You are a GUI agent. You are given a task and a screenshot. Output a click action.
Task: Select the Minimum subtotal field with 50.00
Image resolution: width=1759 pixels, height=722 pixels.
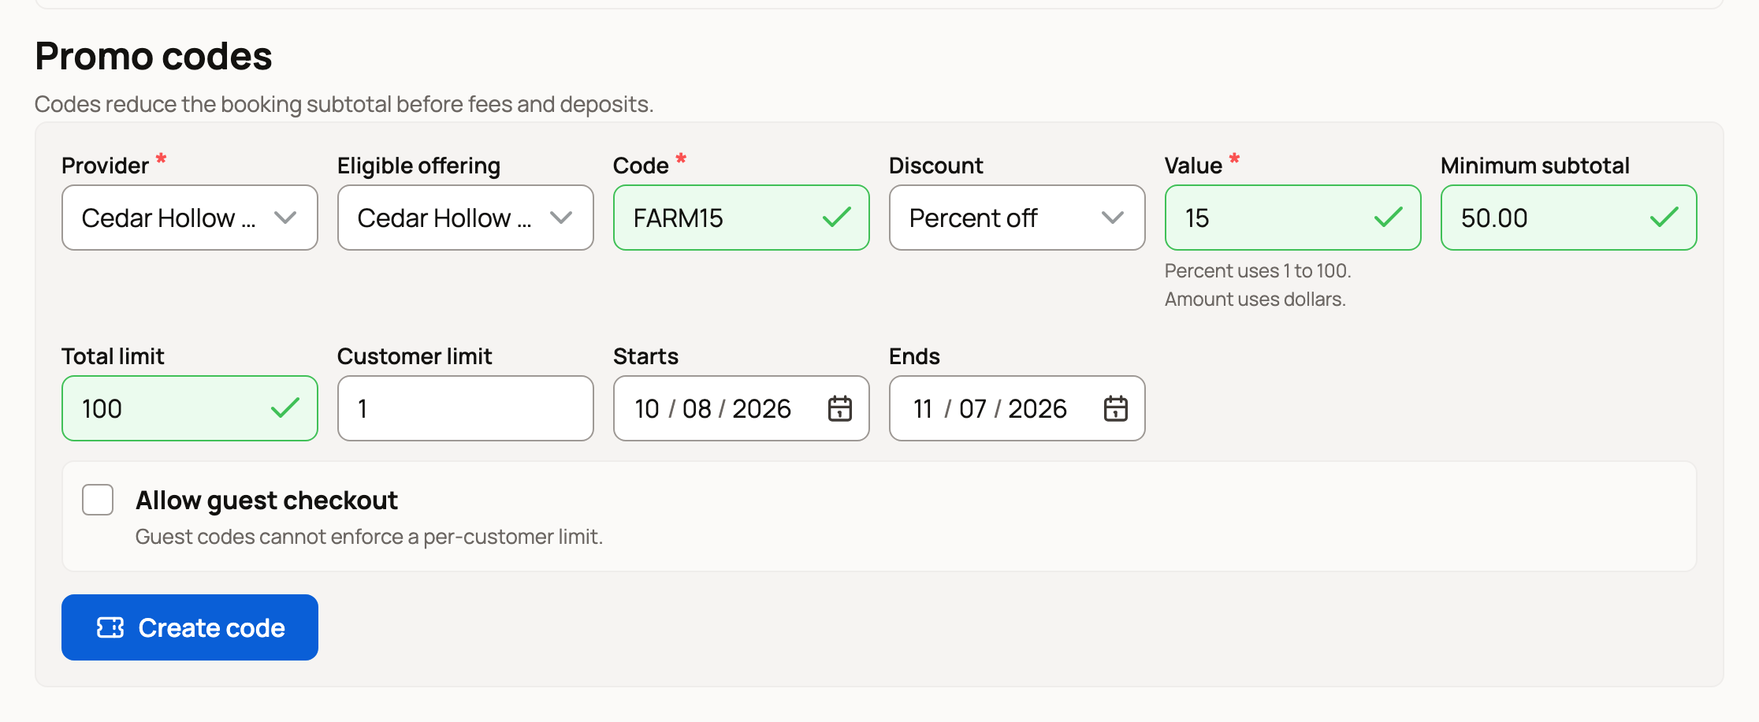coord(1568,217)
